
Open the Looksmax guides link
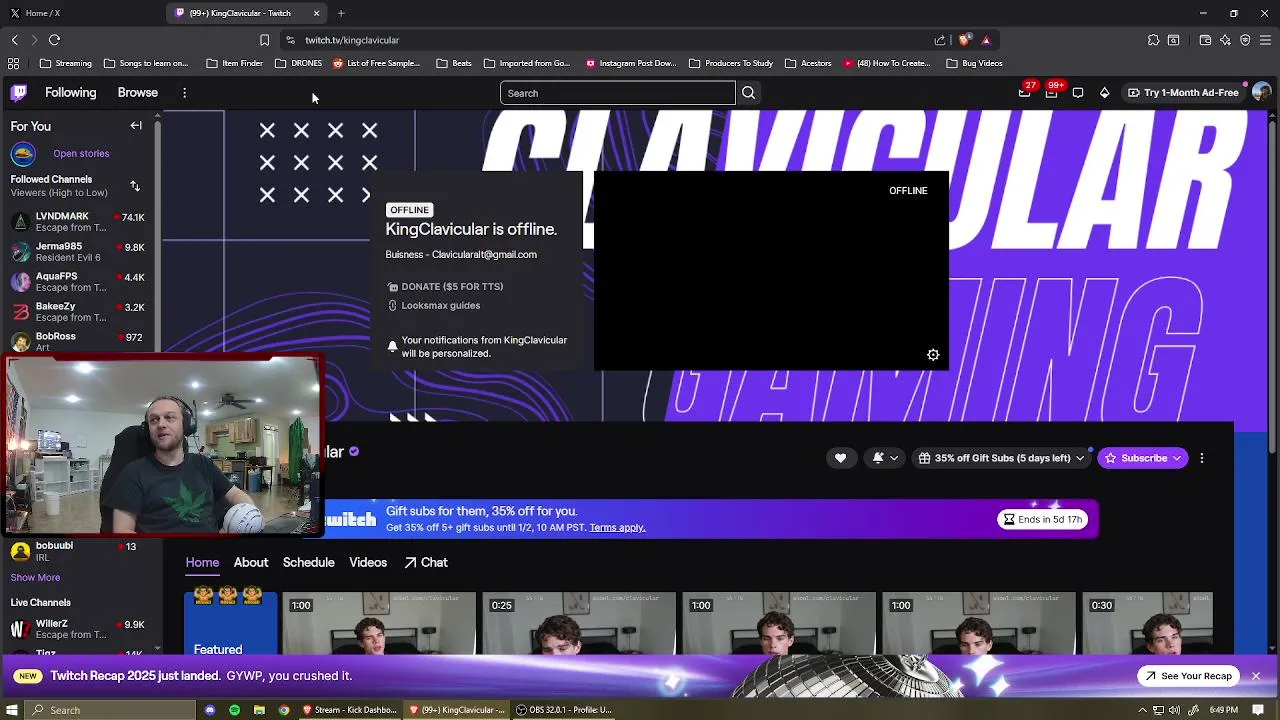[x=434, y=306]
